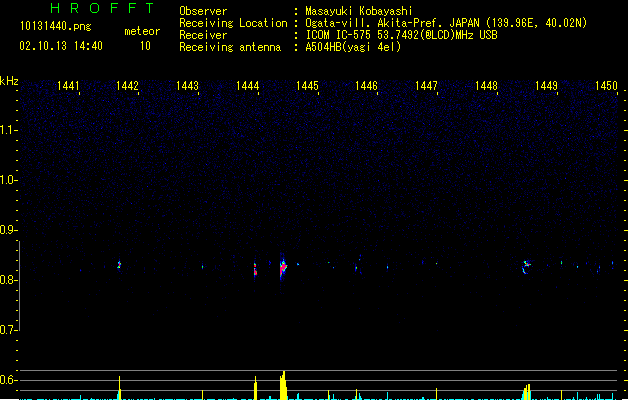Select the 0.6 frequency axis label
Viewport: 629px width, 400px height.
coord(8,380)
